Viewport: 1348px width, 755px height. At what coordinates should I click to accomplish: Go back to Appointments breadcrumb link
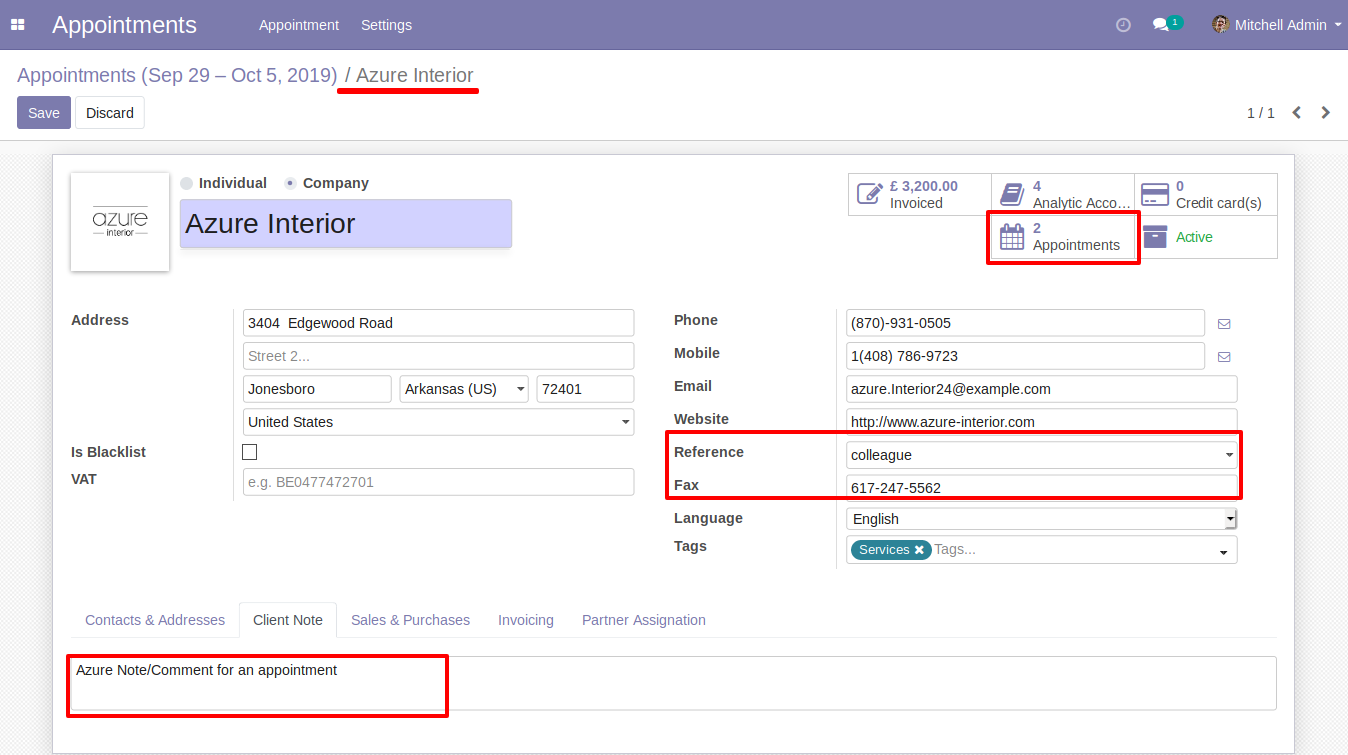(x=177, y=75)
